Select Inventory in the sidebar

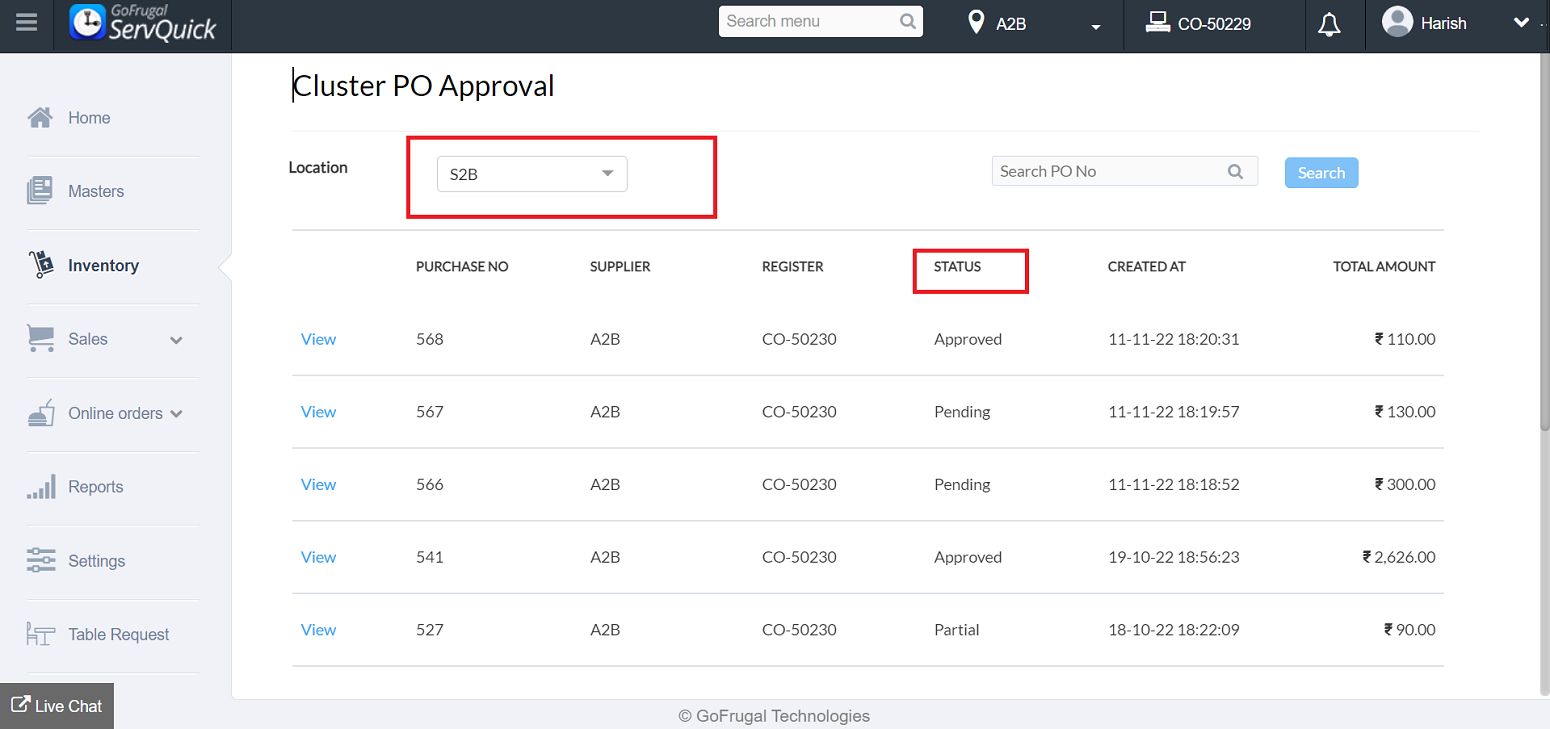[103, 266]
